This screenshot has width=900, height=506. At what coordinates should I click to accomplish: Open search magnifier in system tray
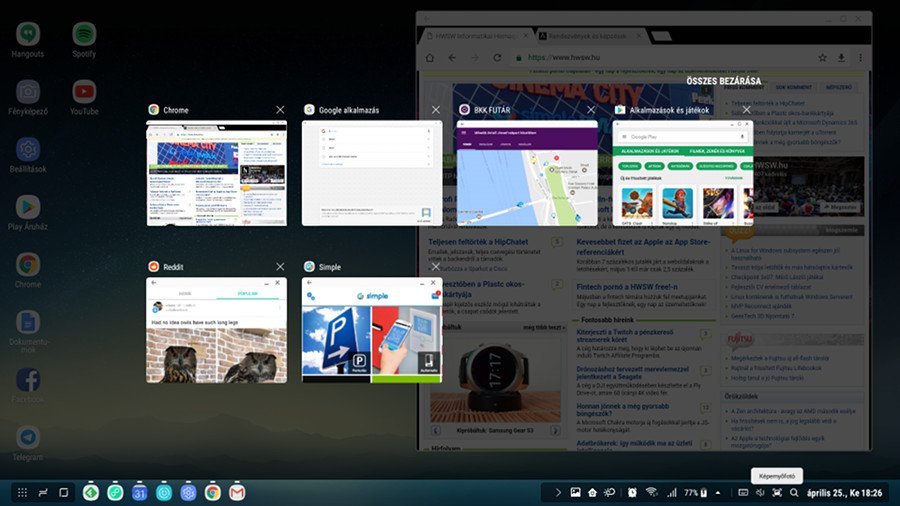click(794, 492)
